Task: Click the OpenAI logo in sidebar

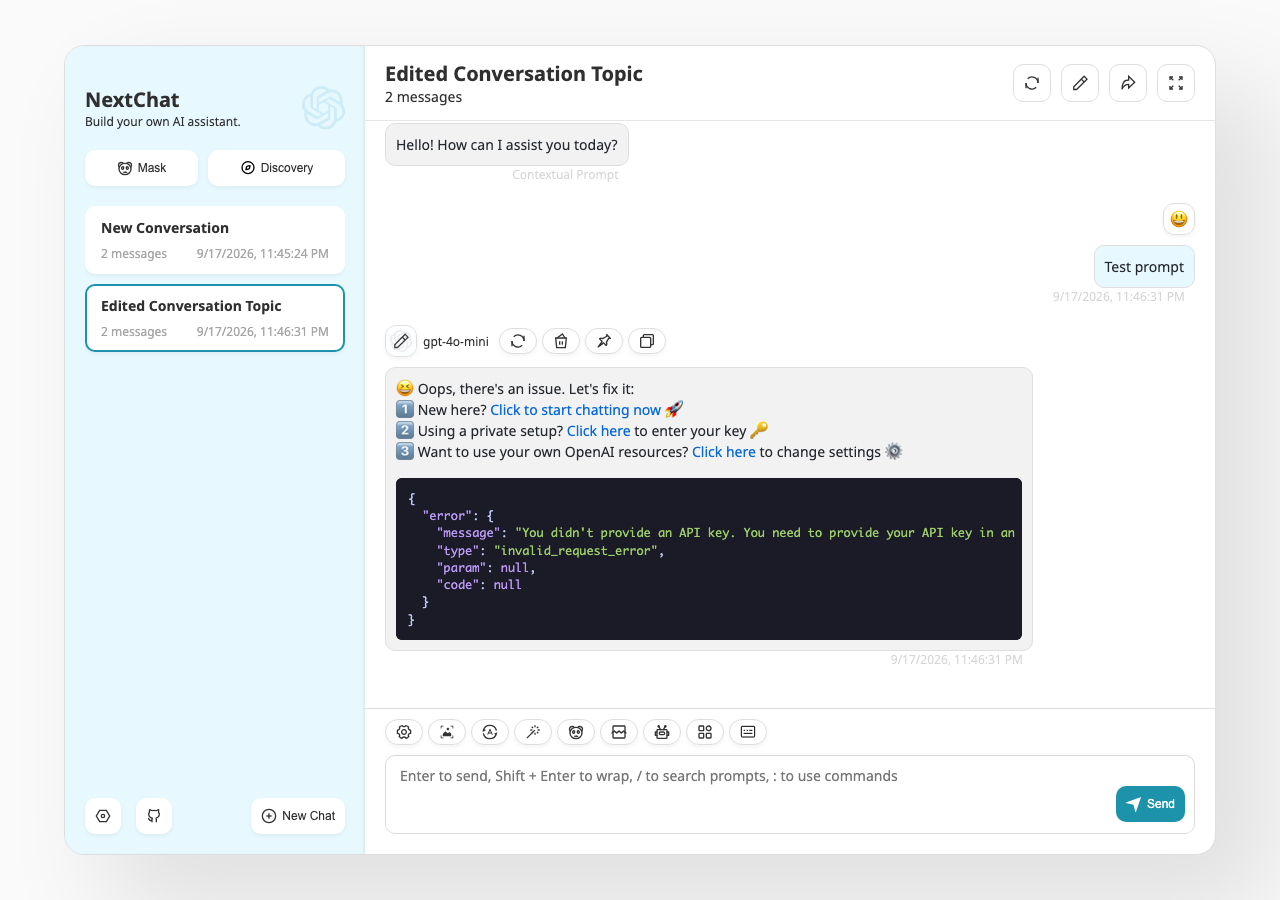Action: click(323, 108)
